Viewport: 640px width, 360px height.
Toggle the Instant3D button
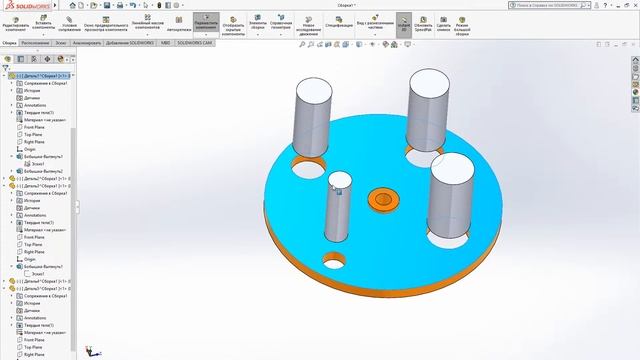pos(404,25)
